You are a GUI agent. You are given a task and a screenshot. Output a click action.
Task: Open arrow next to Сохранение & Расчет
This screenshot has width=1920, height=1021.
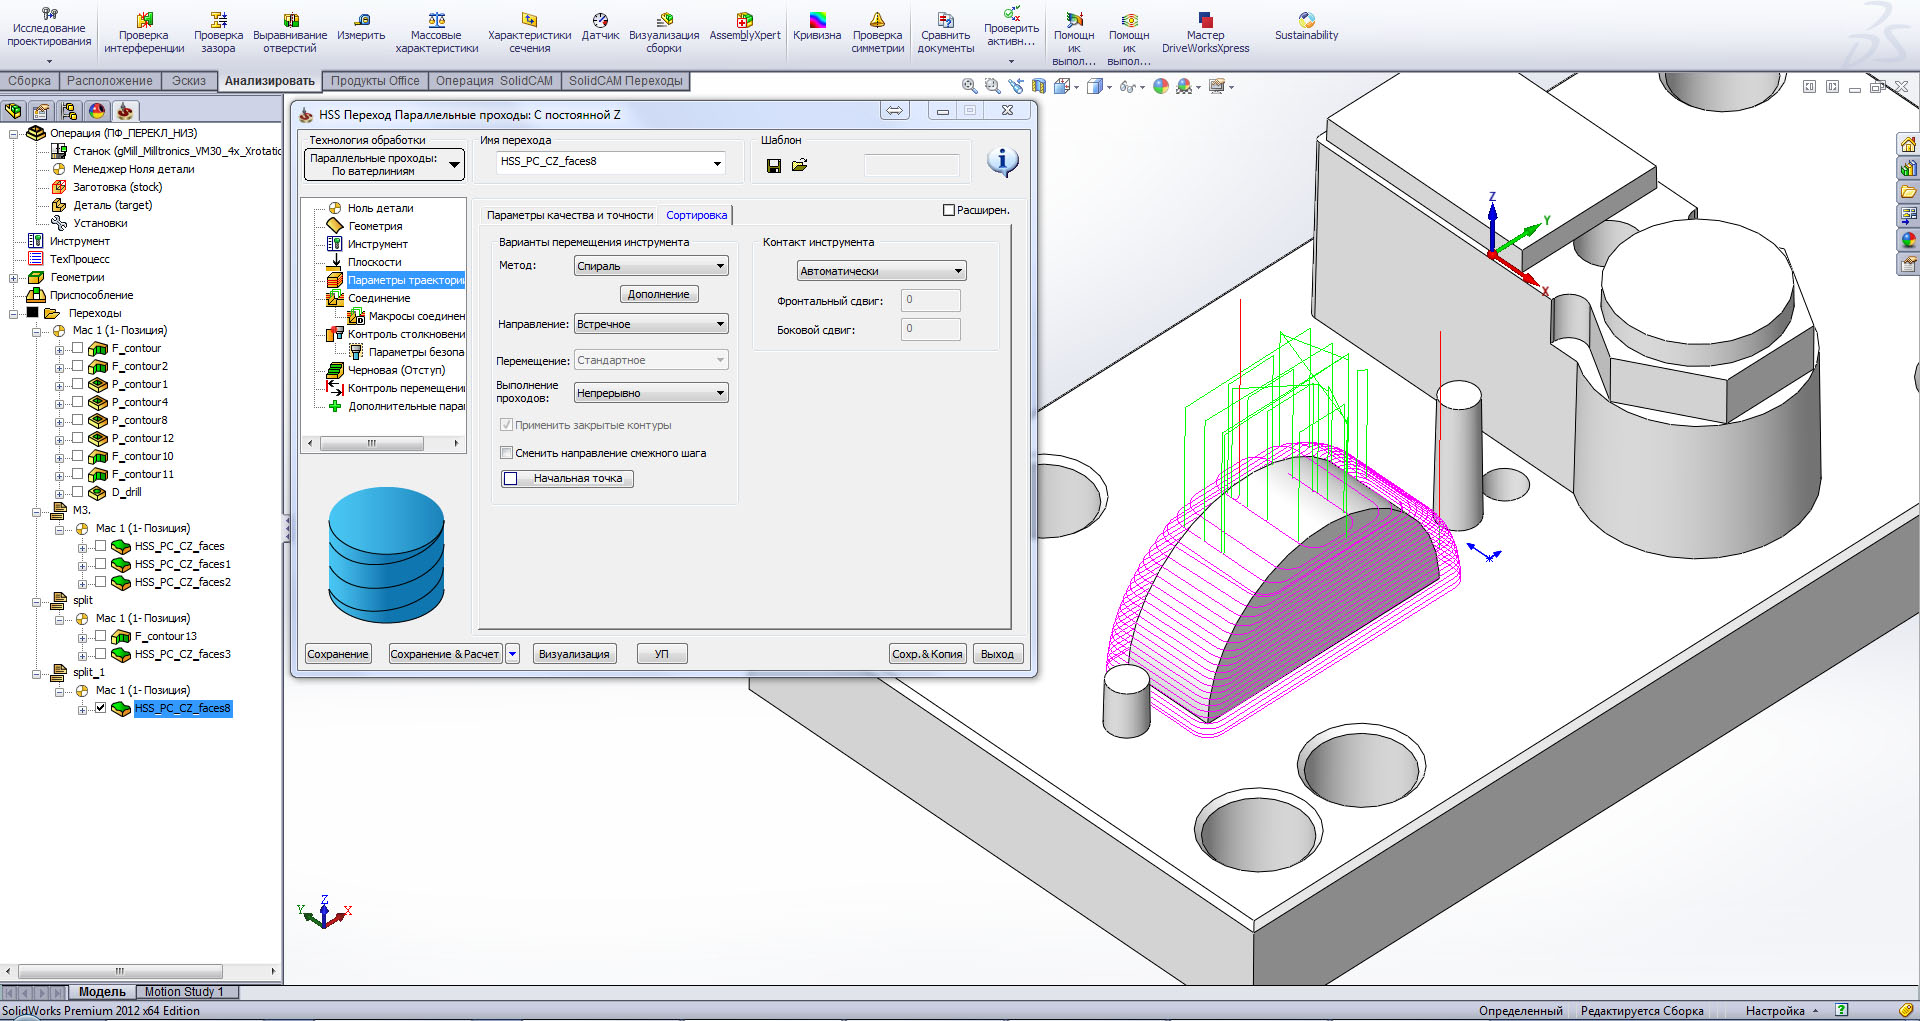pos(512,654)
